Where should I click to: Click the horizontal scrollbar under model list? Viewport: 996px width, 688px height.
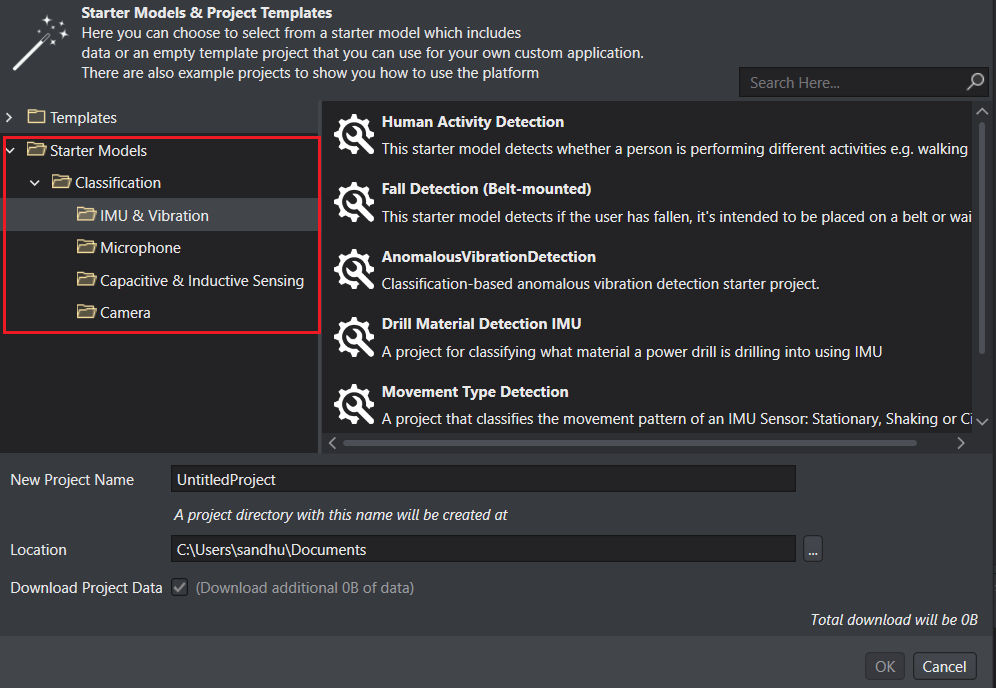point(629,443)
